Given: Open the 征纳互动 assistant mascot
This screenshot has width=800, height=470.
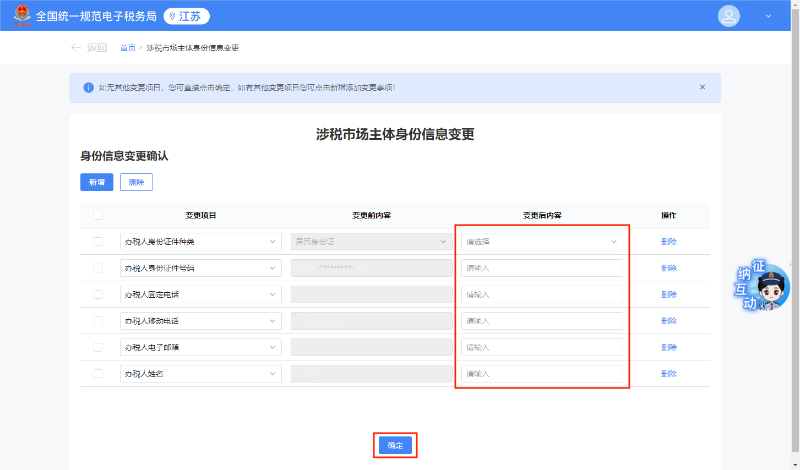Looking at the screenshot, I should (x=762, y=286).
